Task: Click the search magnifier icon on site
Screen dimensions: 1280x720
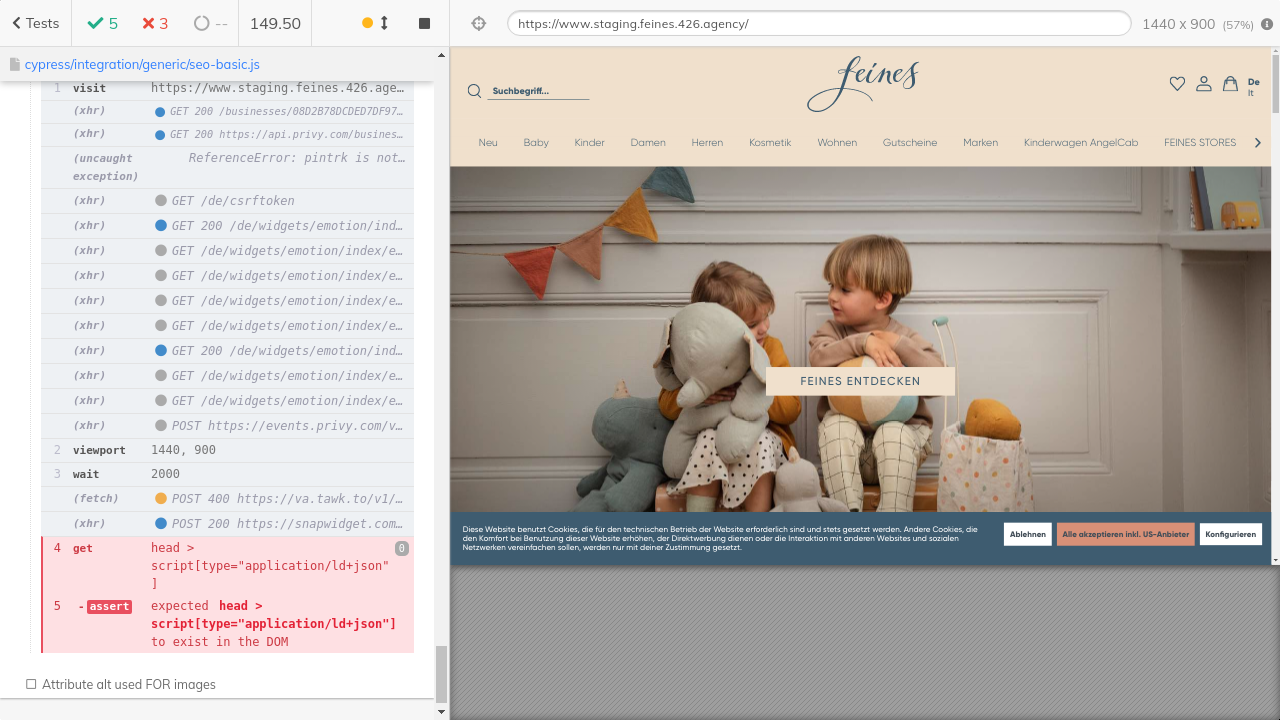Action: (x=474, y=92)
